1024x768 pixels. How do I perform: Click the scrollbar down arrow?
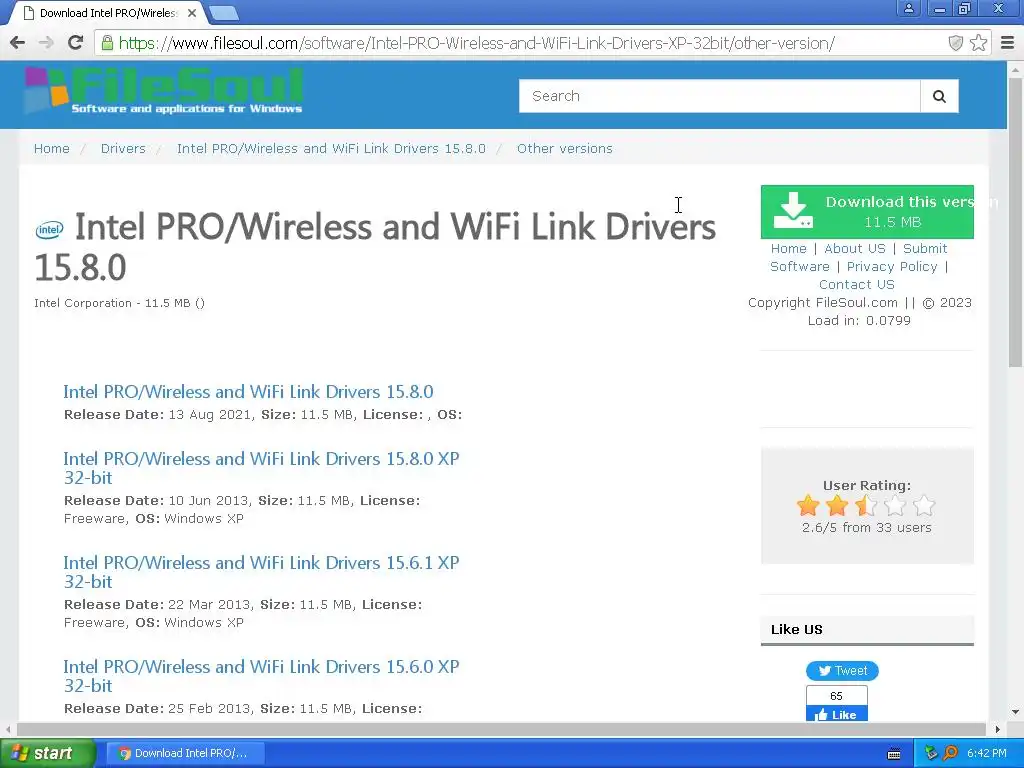click(x=1015, y=712)
